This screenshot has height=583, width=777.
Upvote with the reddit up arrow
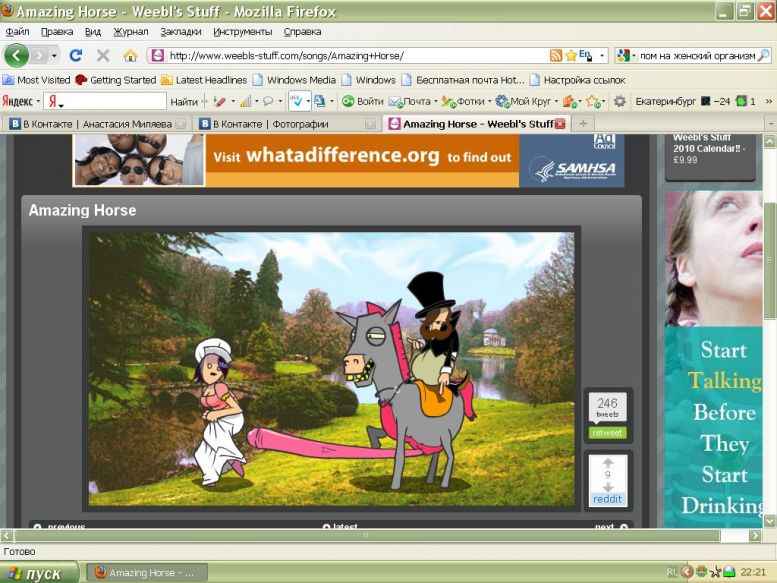click(608, 463)
